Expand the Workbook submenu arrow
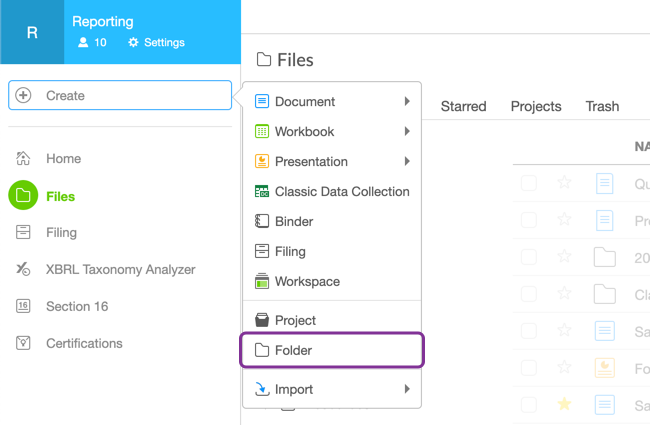 407,132
